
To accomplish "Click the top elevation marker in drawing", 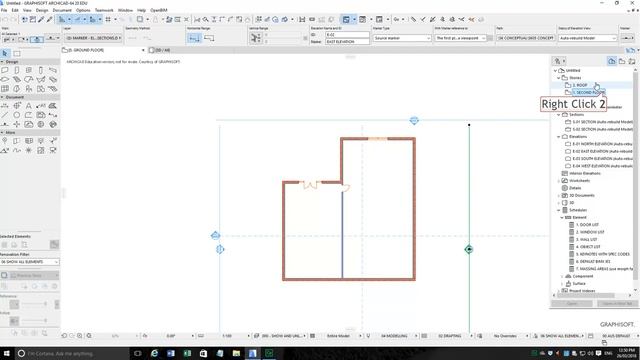I will pyautogui.click(x=414, y=120).
